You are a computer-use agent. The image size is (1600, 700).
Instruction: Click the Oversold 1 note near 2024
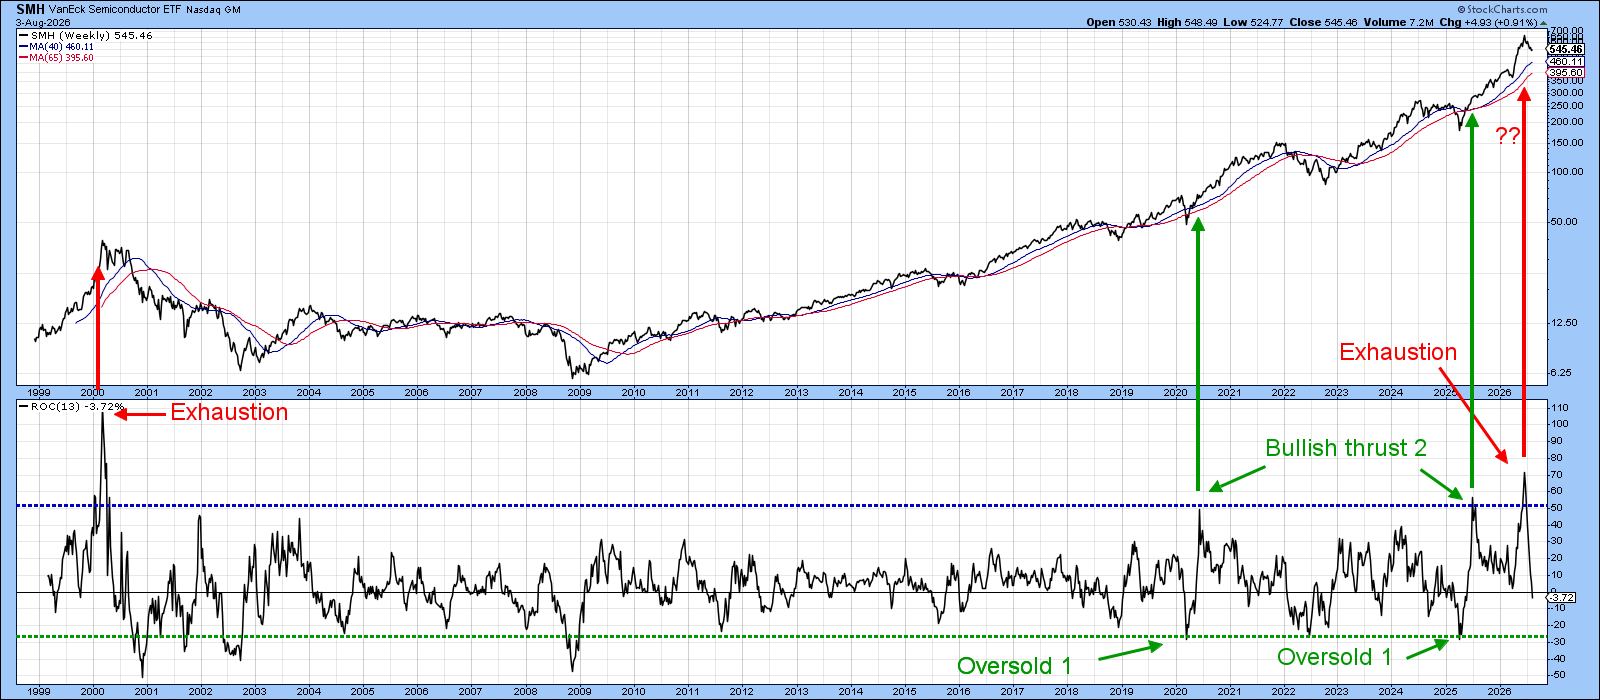[x=1334, y=657]
